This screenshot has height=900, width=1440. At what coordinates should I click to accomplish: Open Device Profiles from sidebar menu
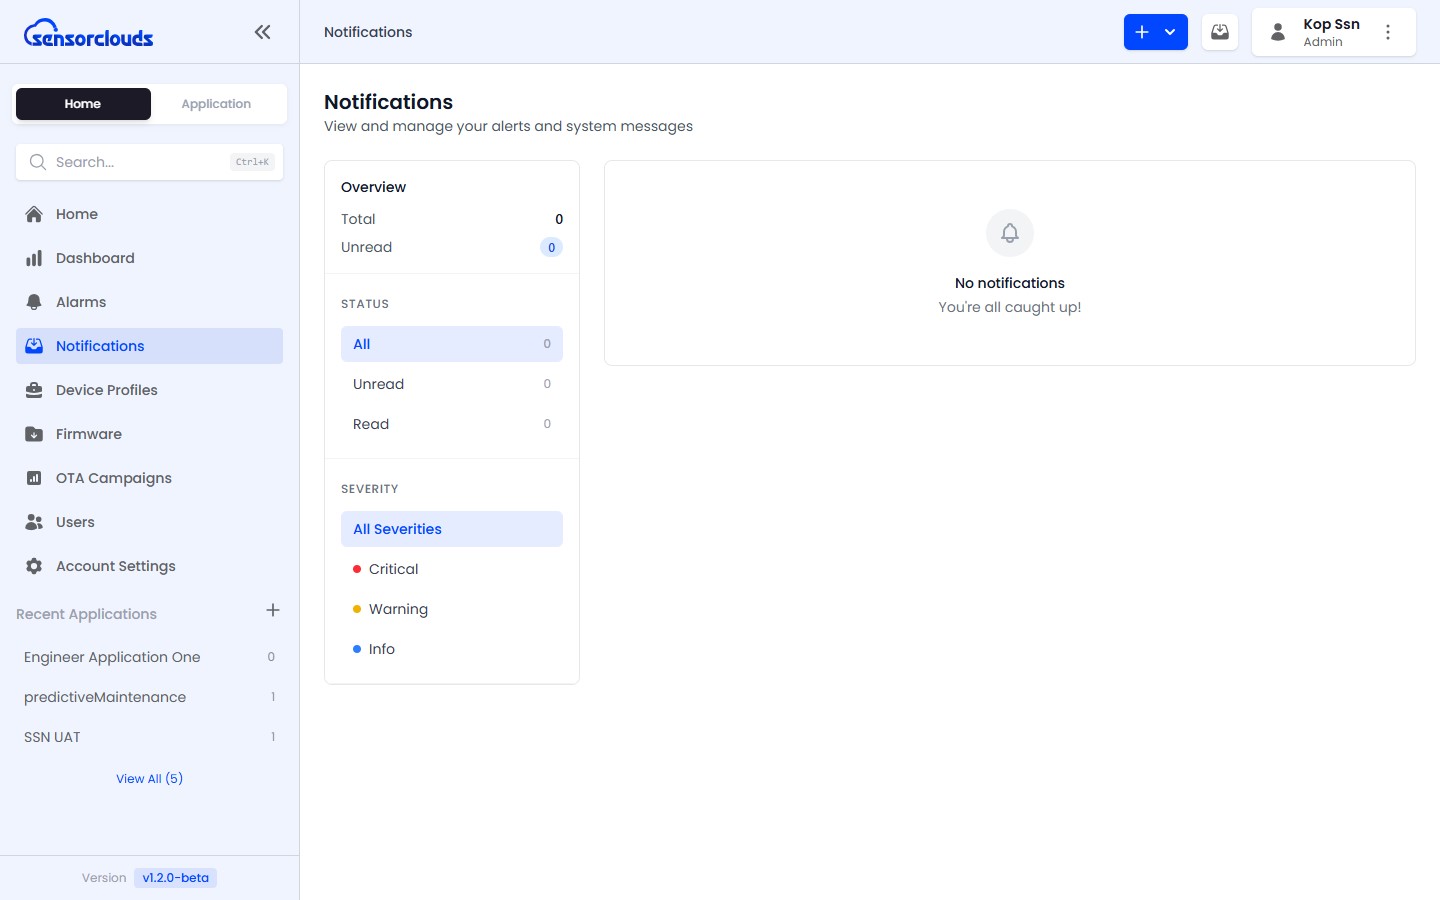[106, 390]
